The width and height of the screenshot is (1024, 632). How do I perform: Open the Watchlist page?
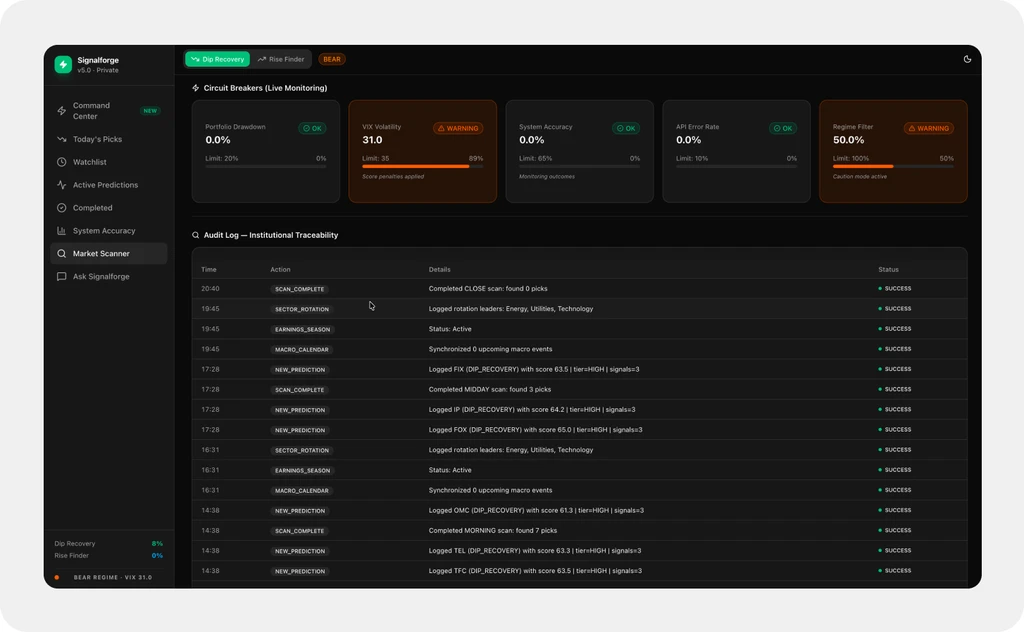108,162
